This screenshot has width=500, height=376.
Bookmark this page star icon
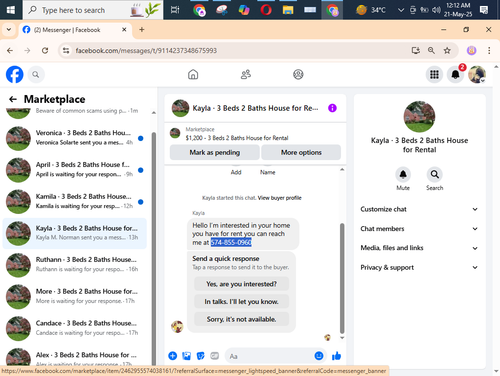coord(447,50)
